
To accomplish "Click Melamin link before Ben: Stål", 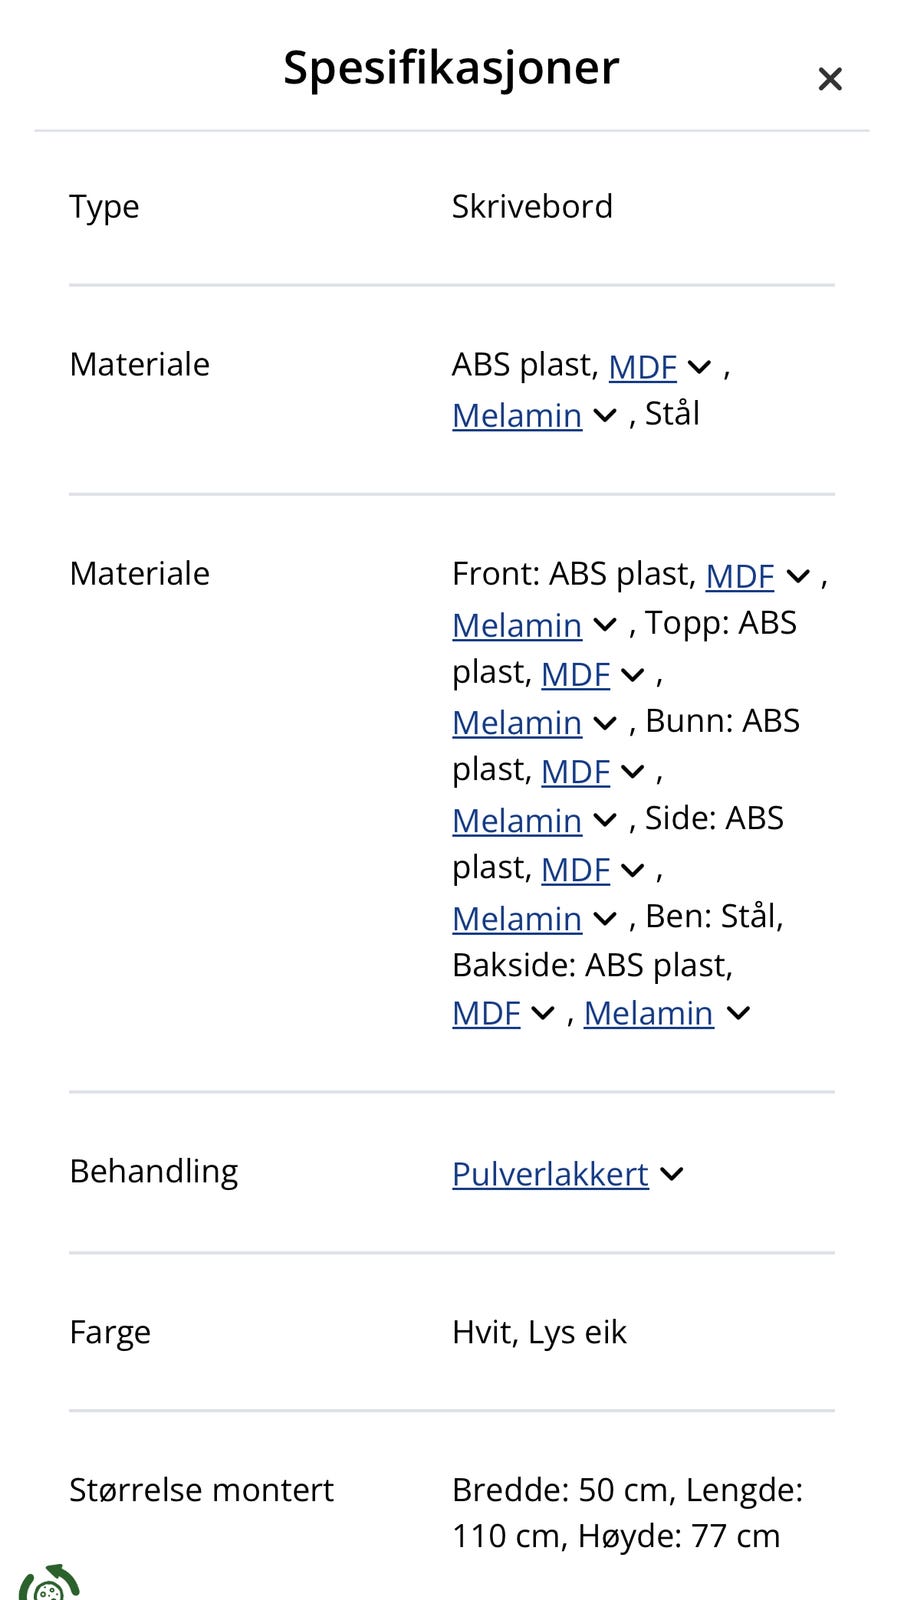I will tap(516, 918).
